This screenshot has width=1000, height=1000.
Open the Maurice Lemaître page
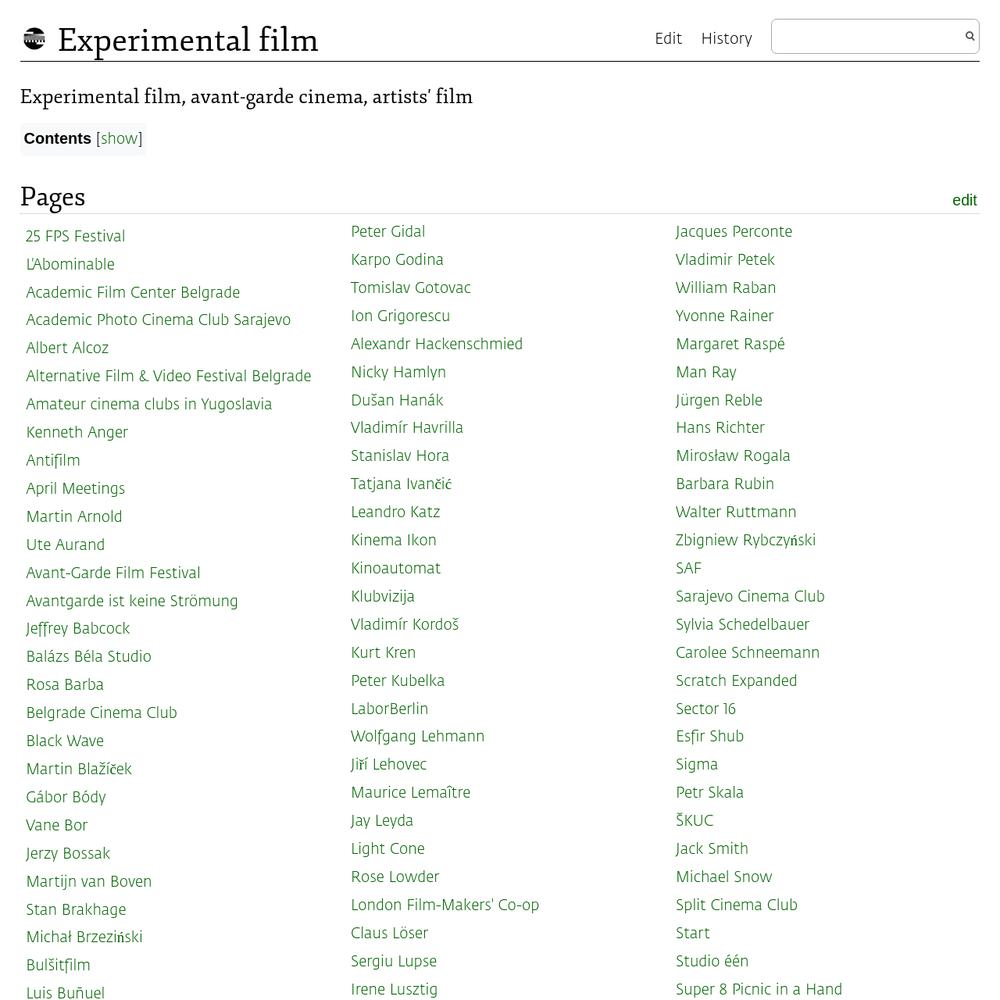point(411,793)
